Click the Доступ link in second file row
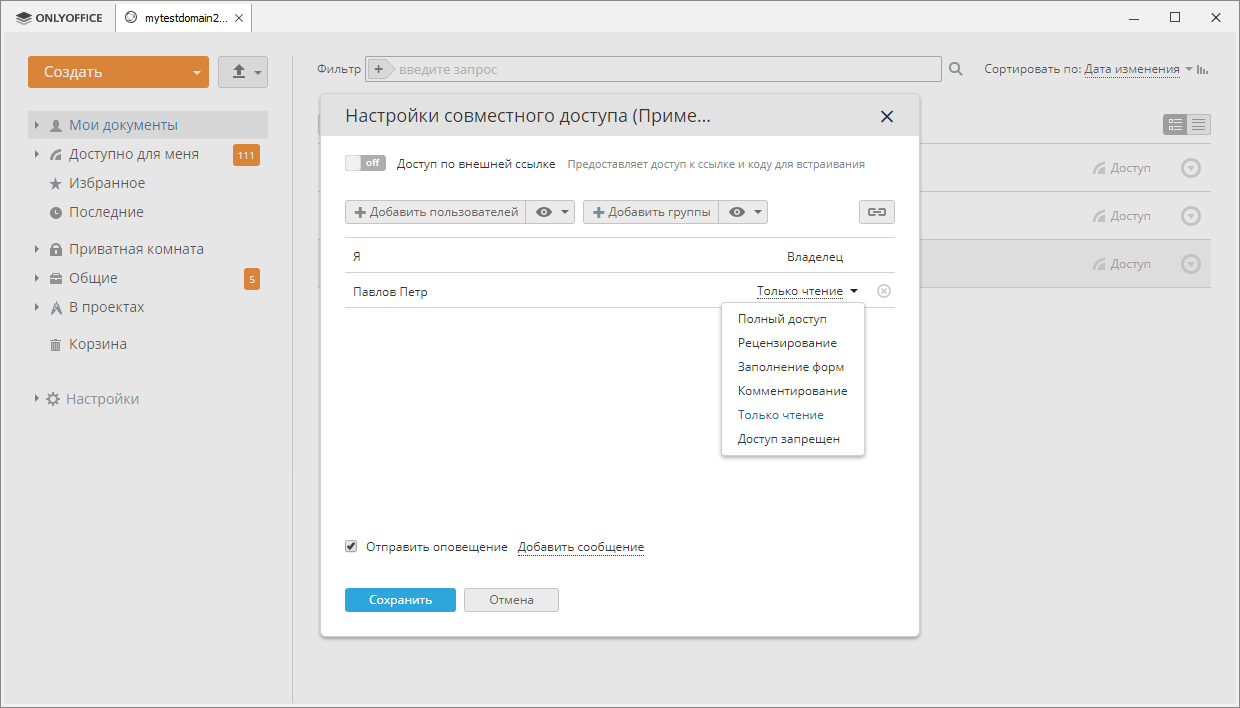This screenshot has height=708, width=1240. (x=1122, y=216)
